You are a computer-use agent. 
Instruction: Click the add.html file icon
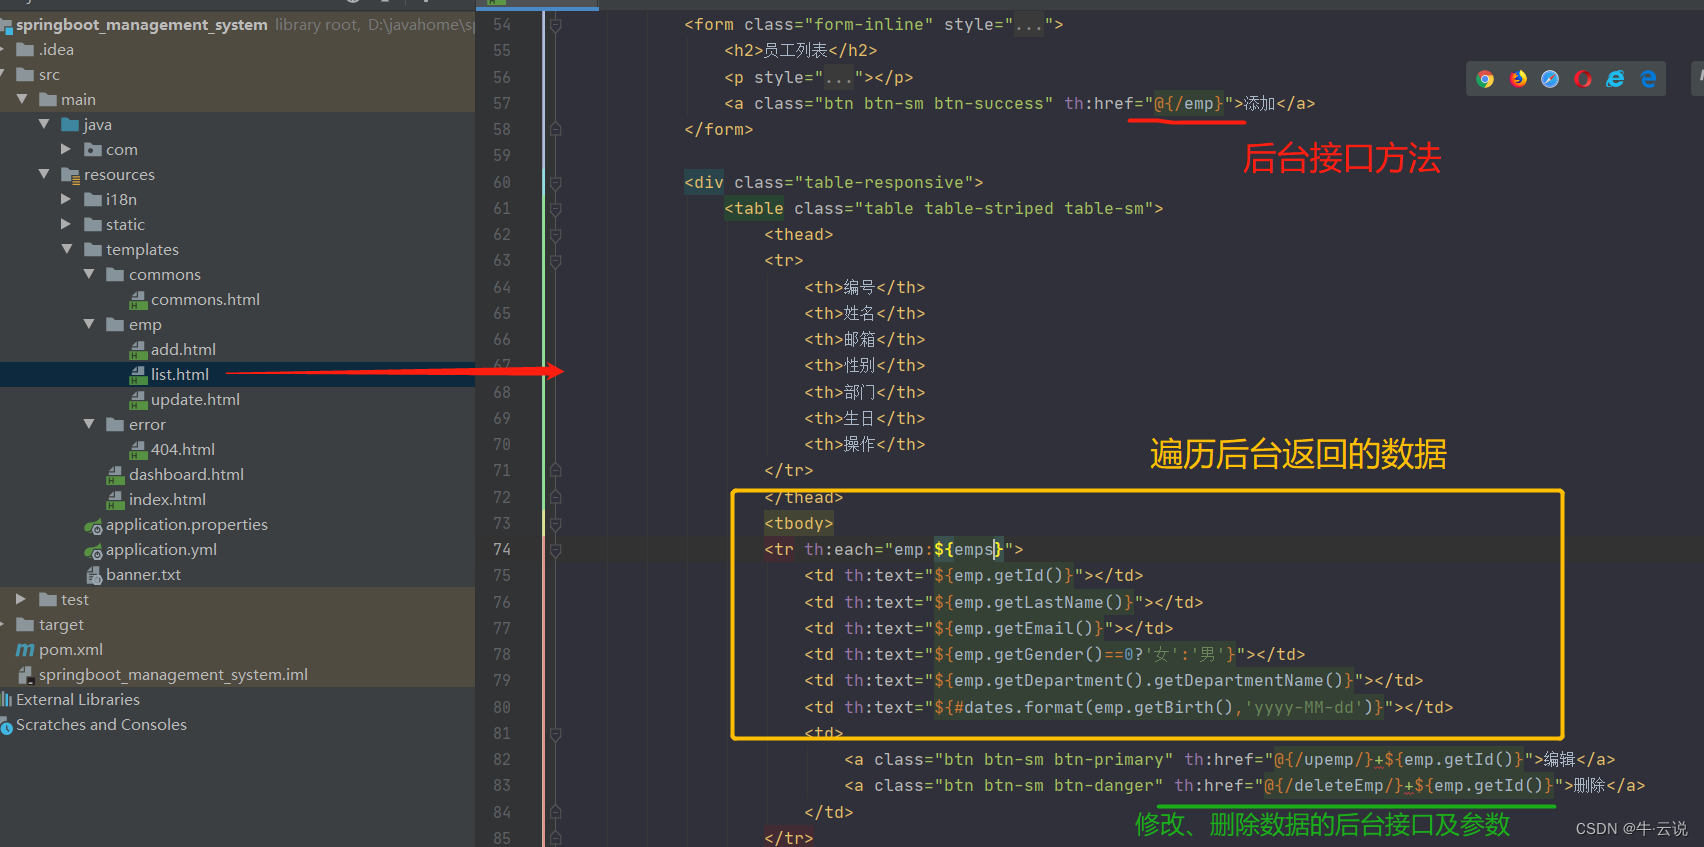(138, 350)
